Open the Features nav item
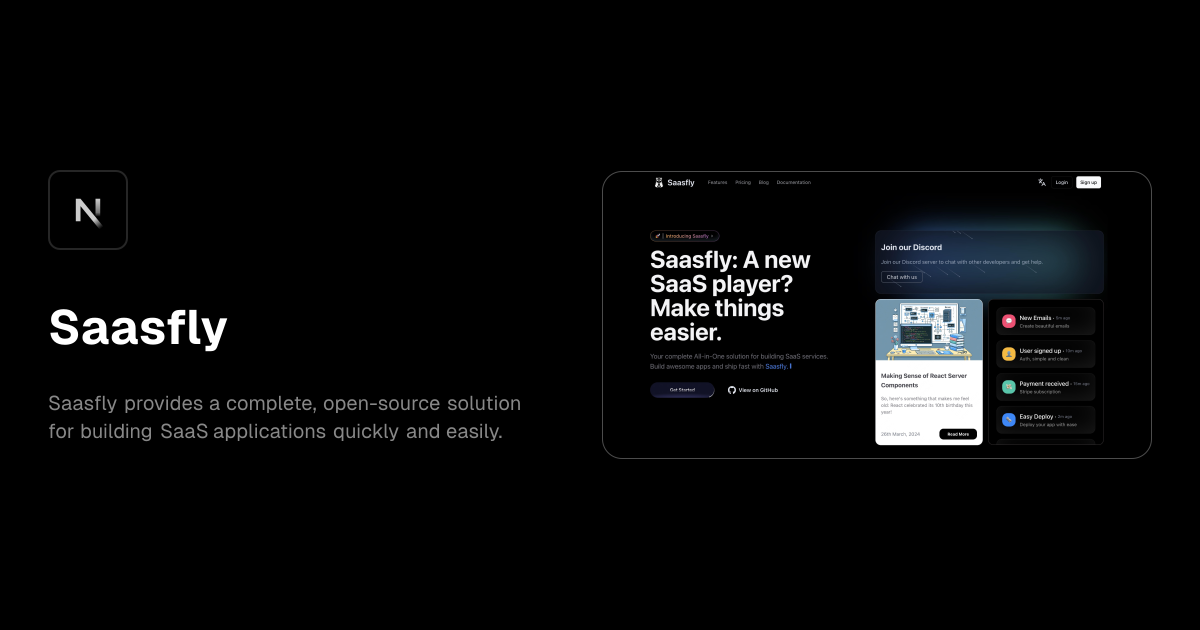This screenshot has width=1200, height=630. tap(718, 182)
